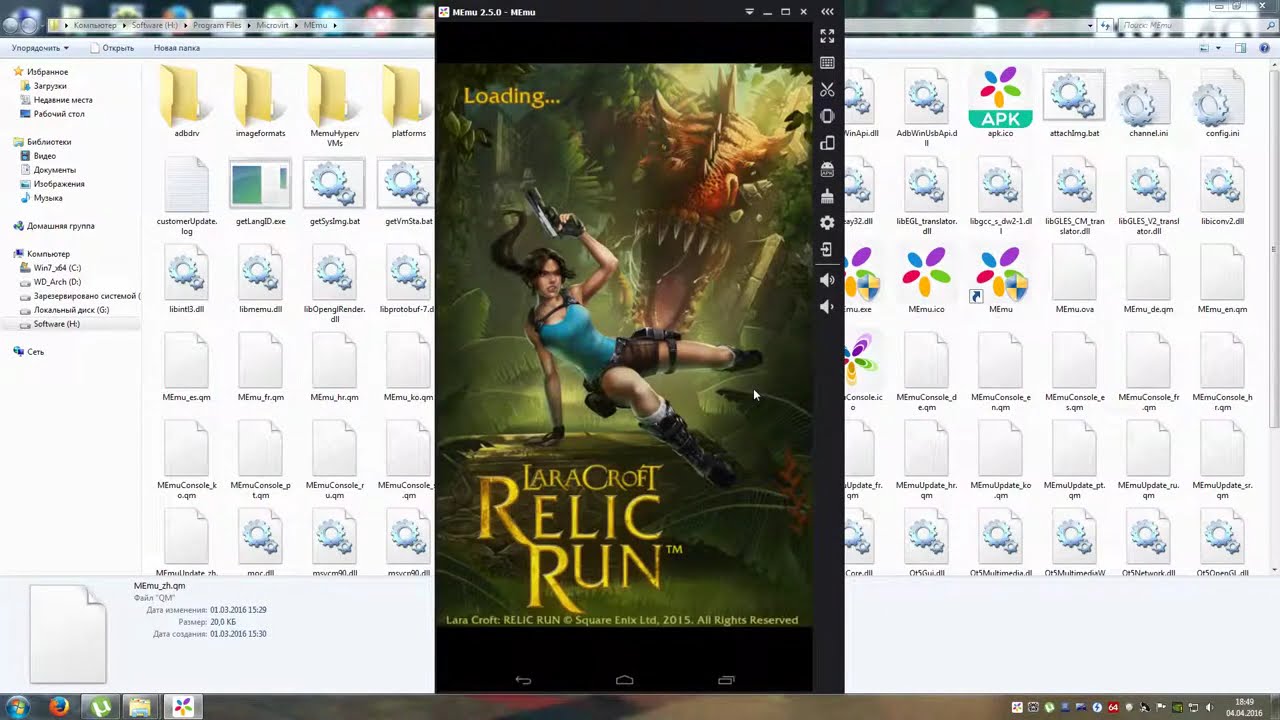Open MEmu settings gear icon
The image size is (1280, 720).
click(x=827, y=223)
